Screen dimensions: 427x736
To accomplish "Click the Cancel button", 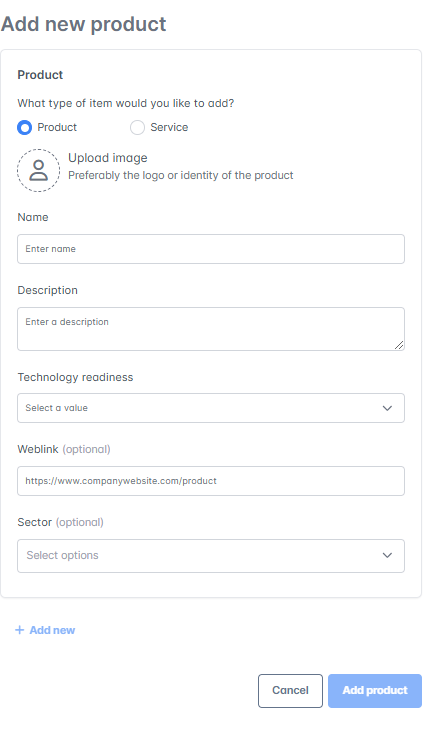I will pyautogui.click(x=290, y=690).
